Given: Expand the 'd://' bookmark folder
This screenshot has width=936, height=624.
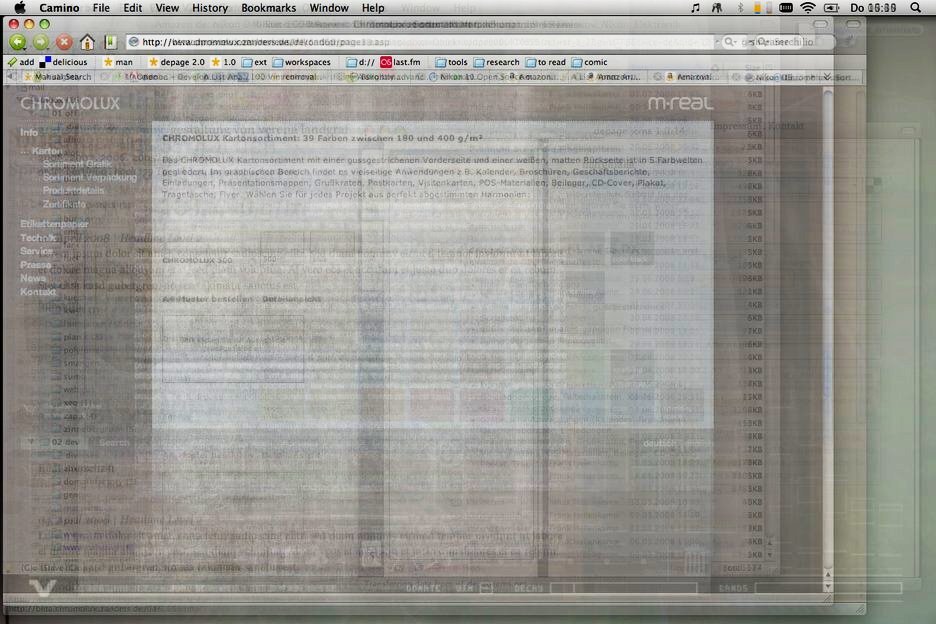Looking at the screenshot, I should point(361,62).
